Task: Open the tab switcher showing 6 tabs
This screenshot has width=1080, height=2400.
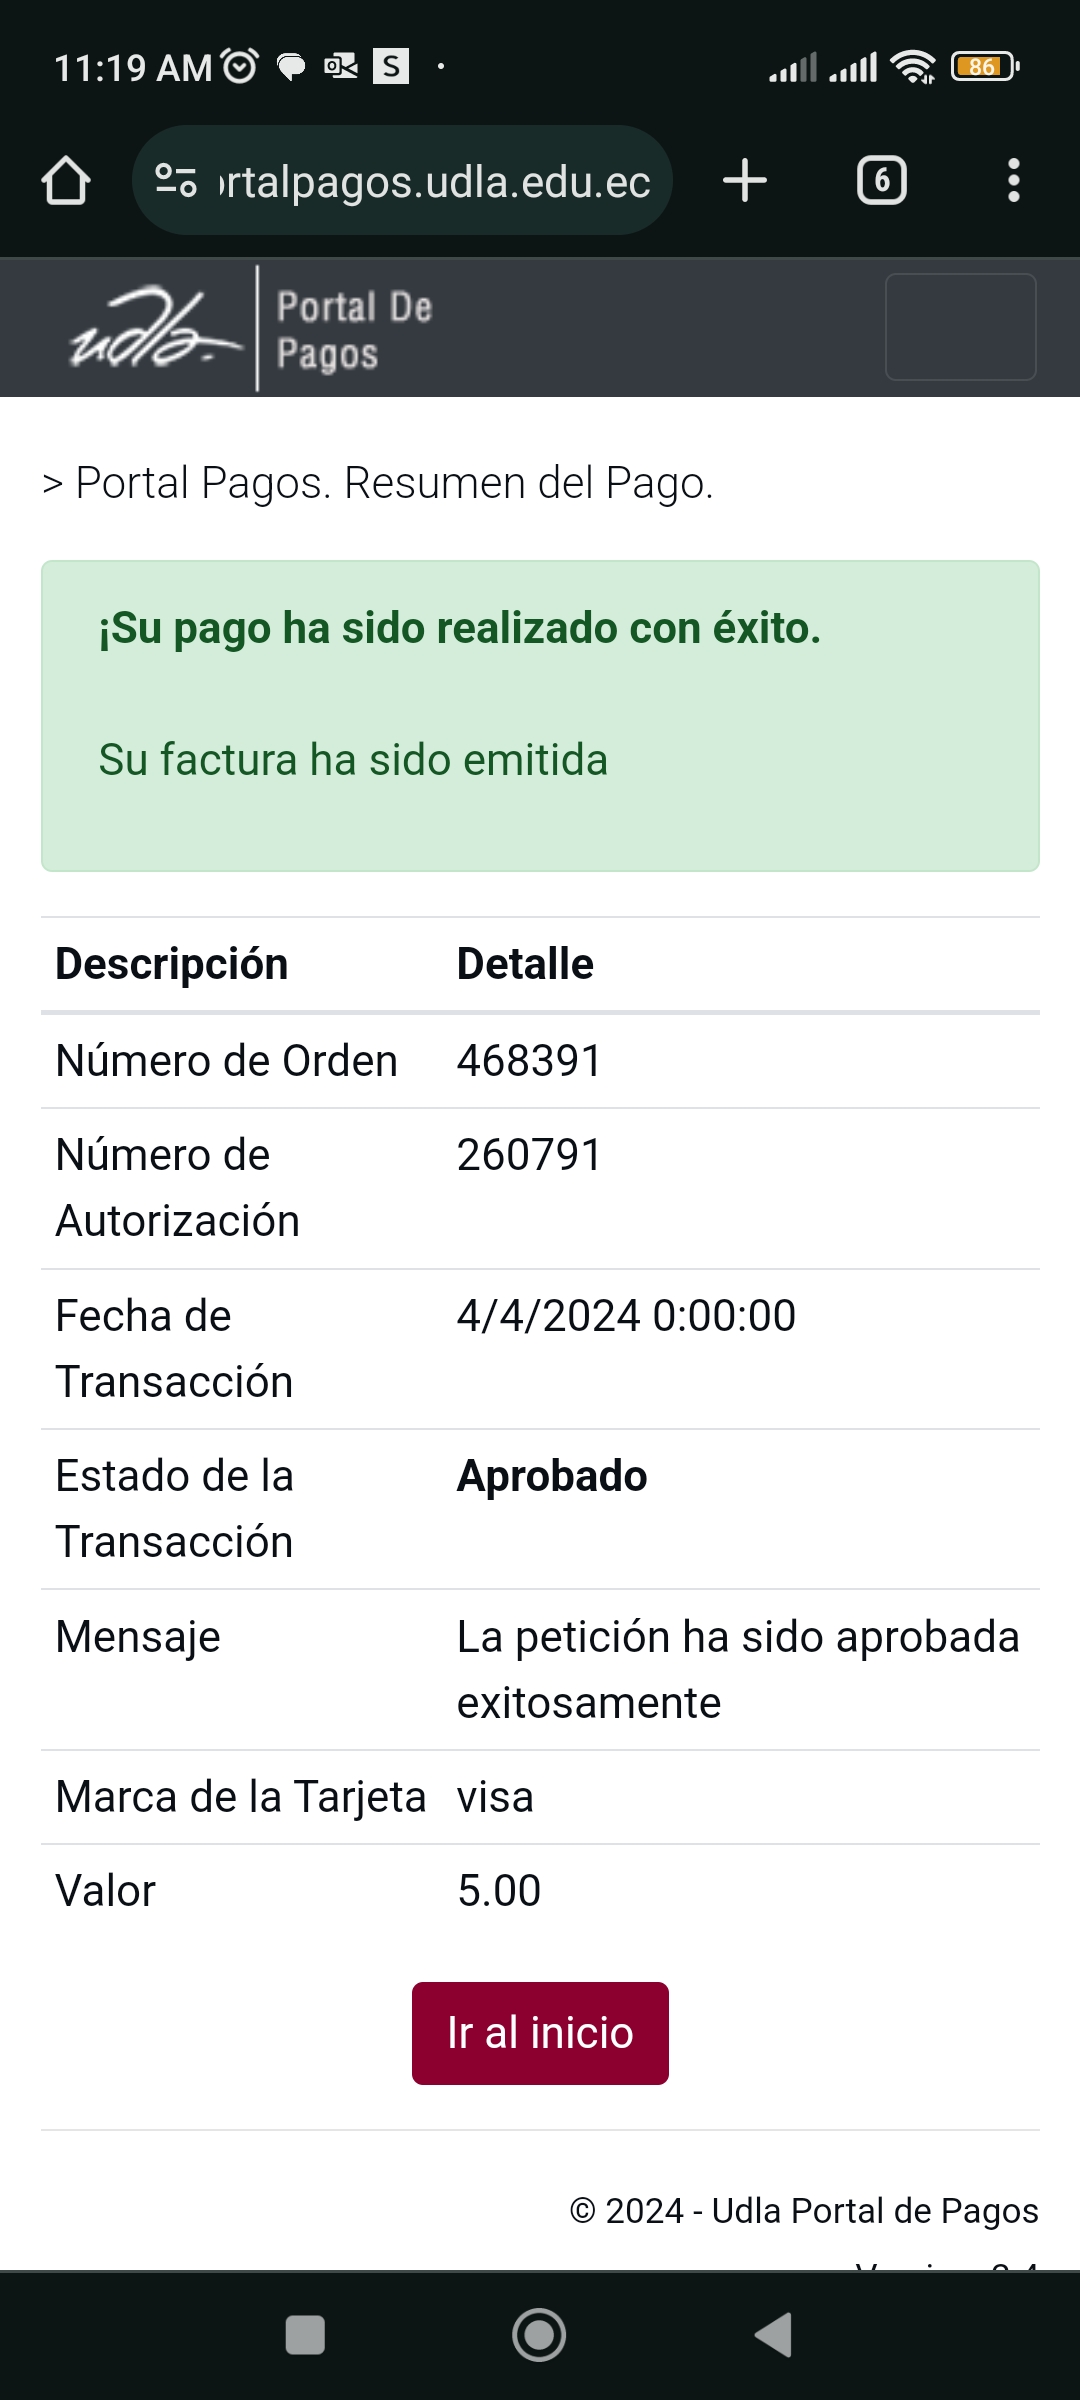Action: 881,181
